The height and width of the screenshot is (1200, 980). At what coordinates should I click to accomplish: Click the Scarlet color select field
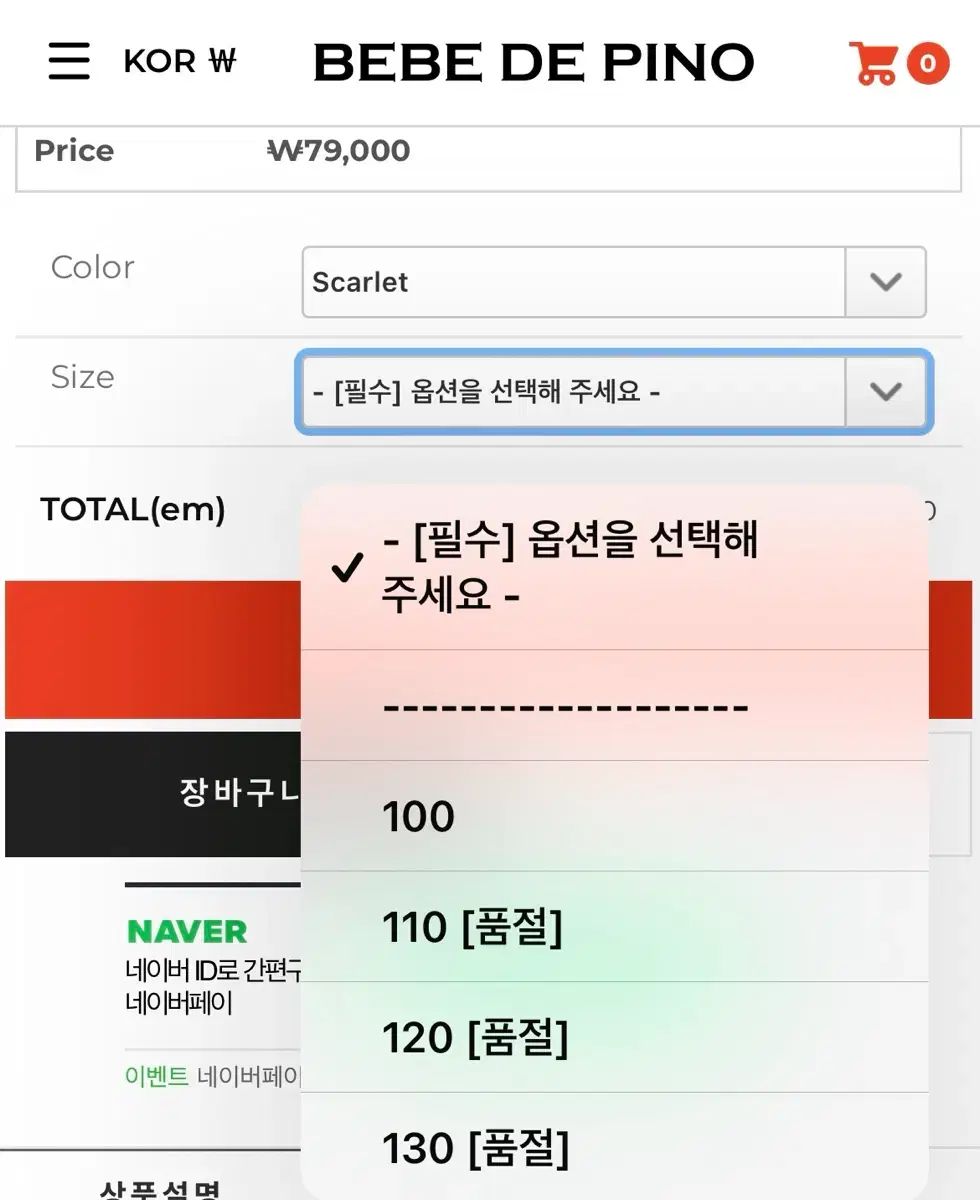(x=573, y=282)
